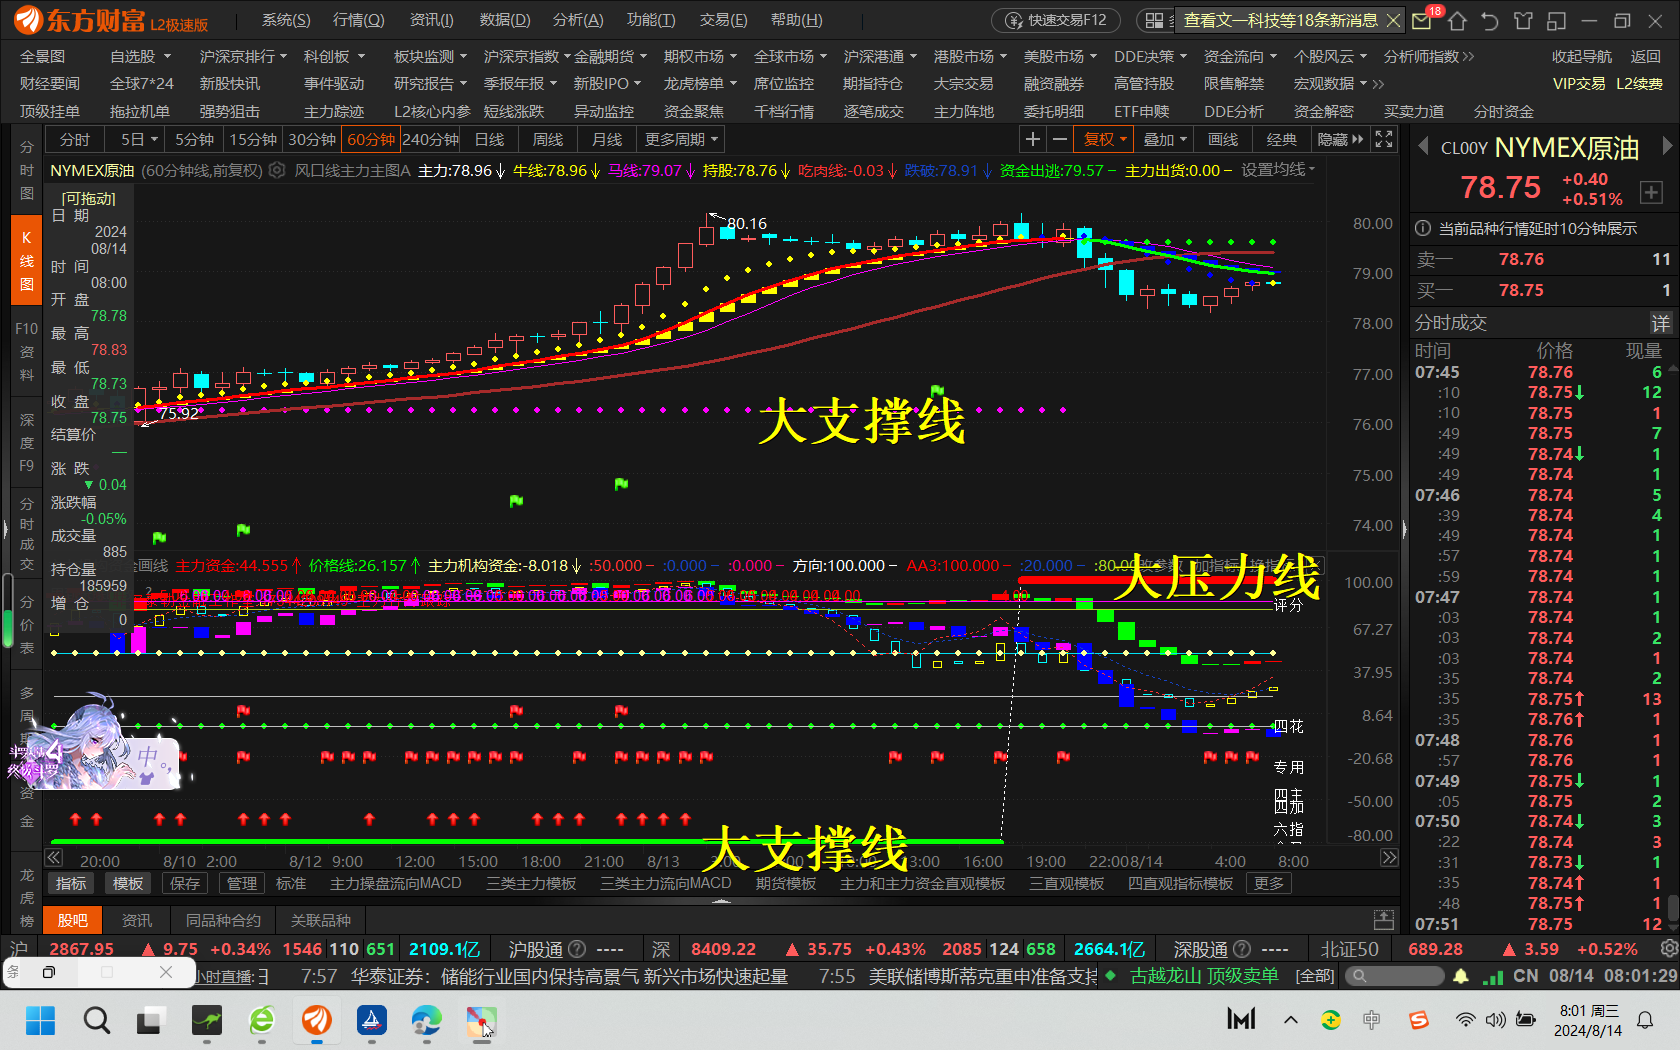This screenshot has width=1680, height=1050.
Task: Open 分析(A) menu
Action: coord(578,20)
